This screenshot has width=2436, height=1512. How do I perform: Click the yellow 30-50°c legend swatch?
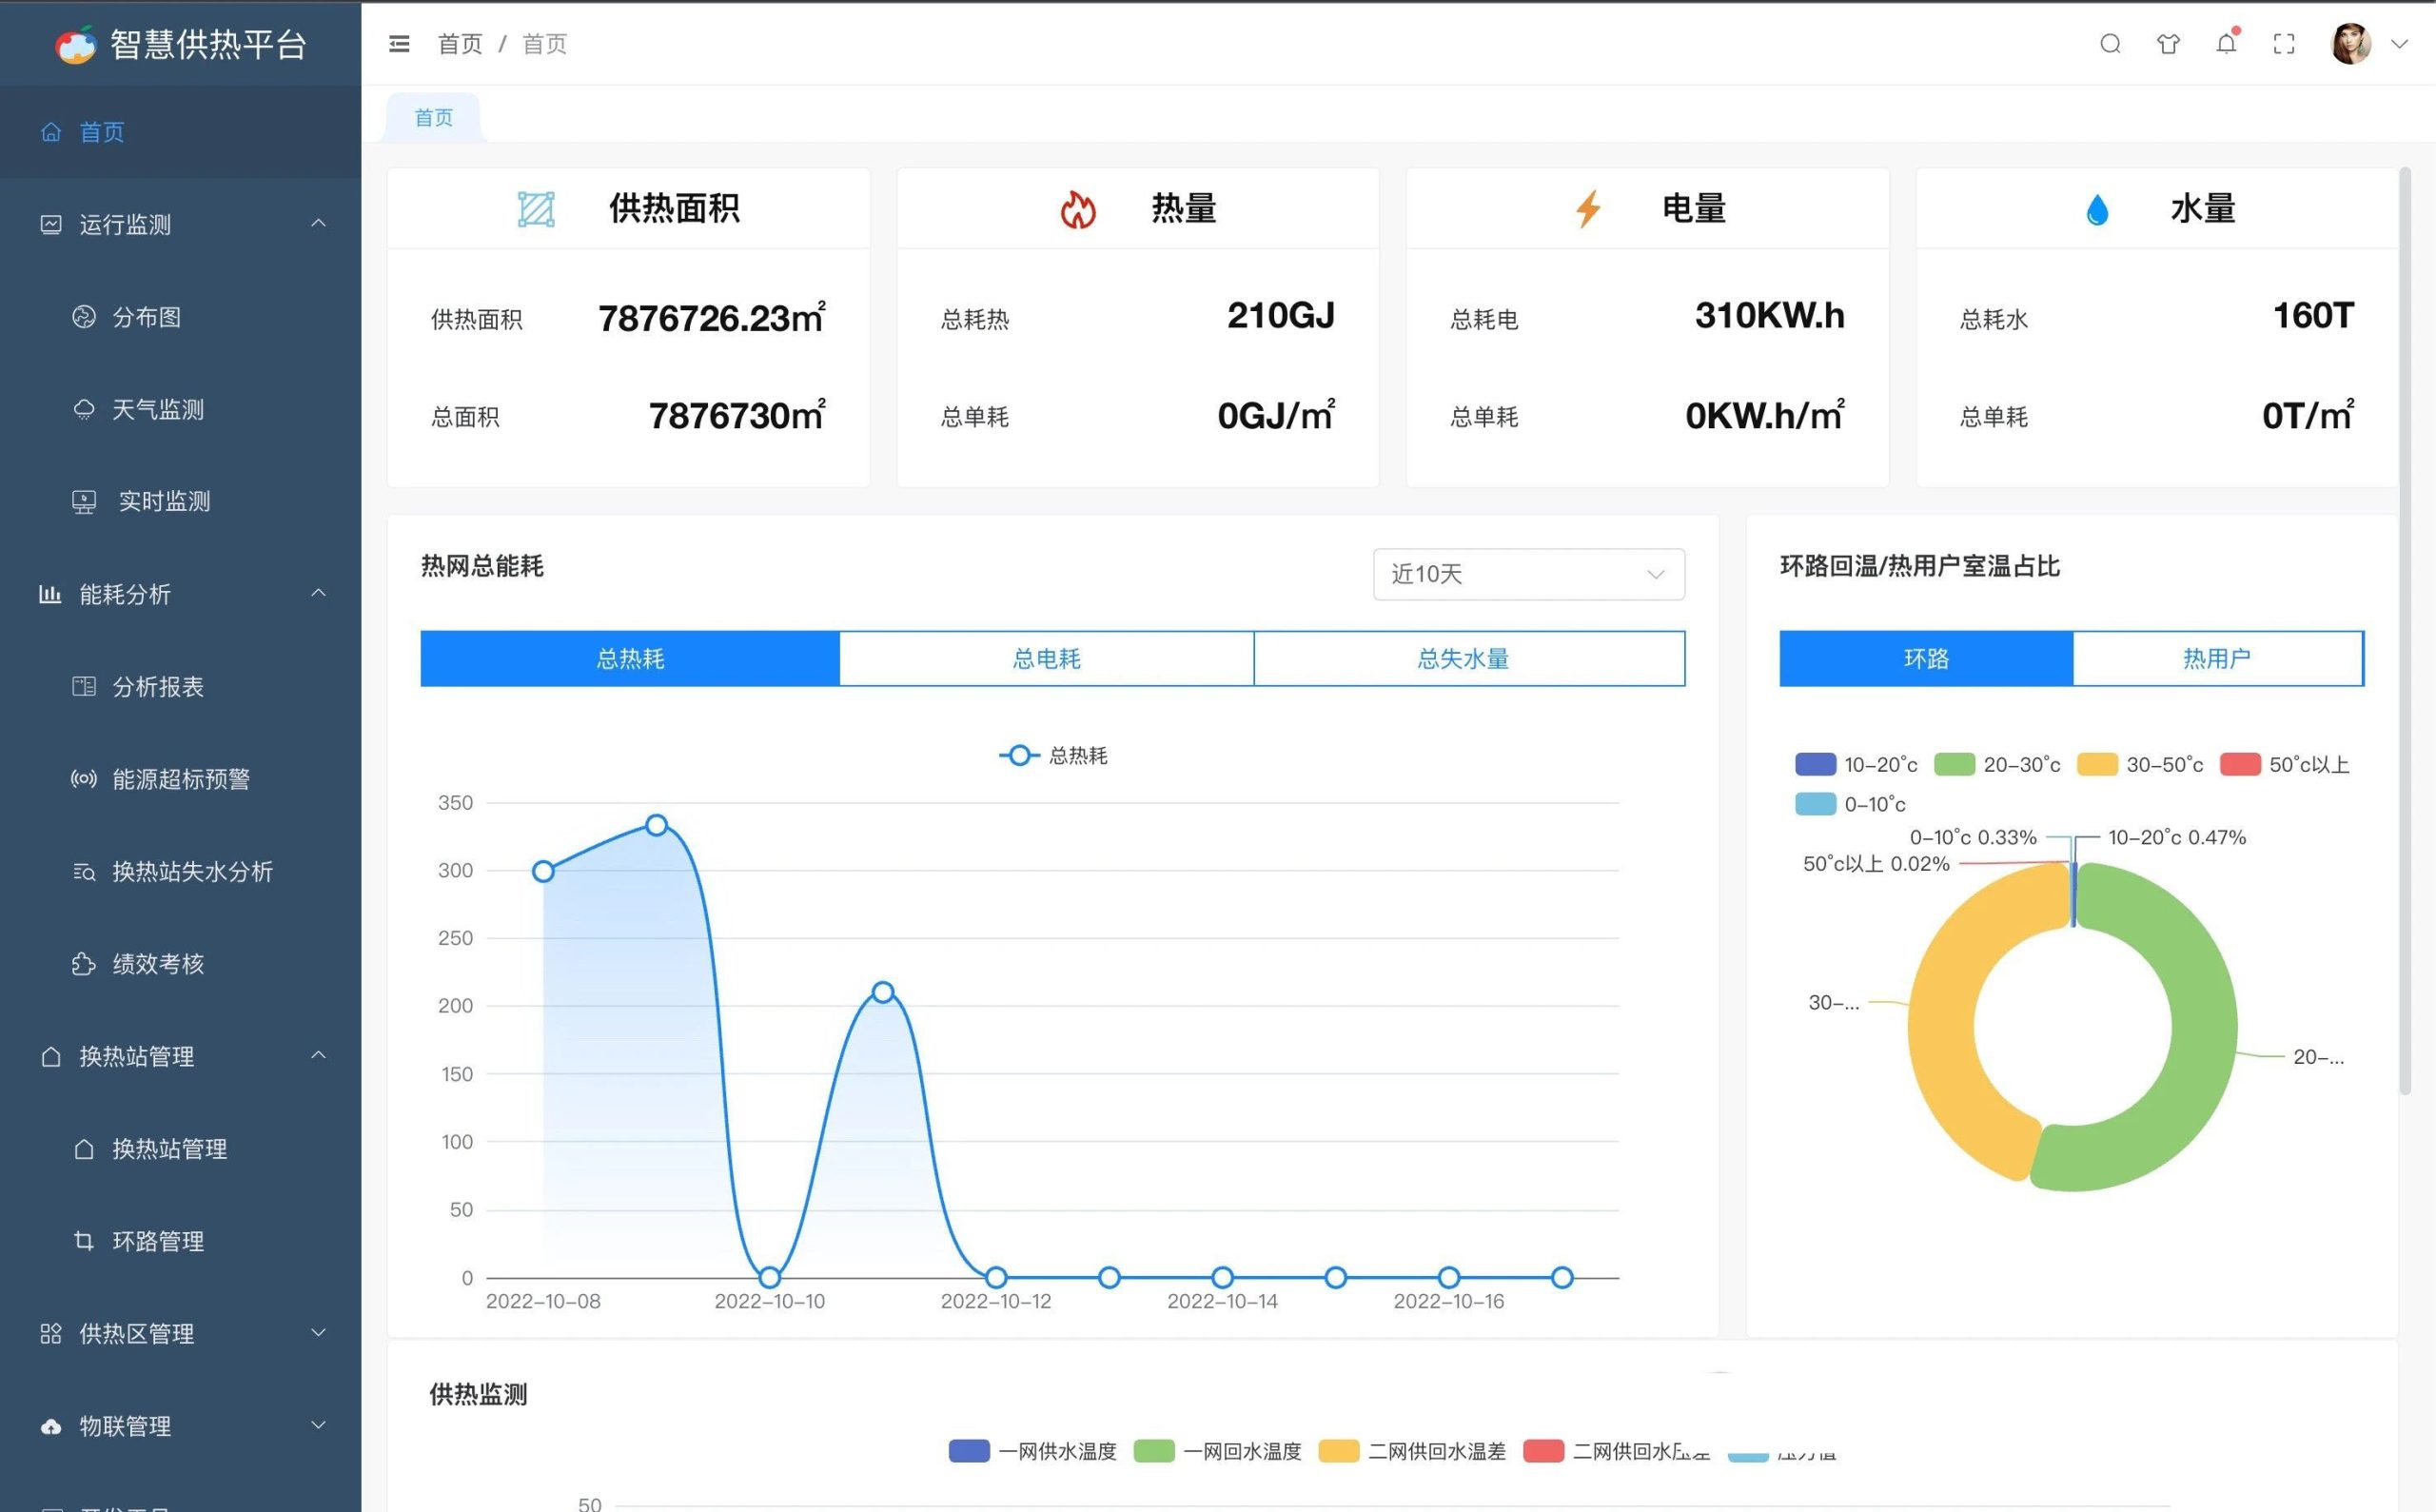tap(2097, 765)
